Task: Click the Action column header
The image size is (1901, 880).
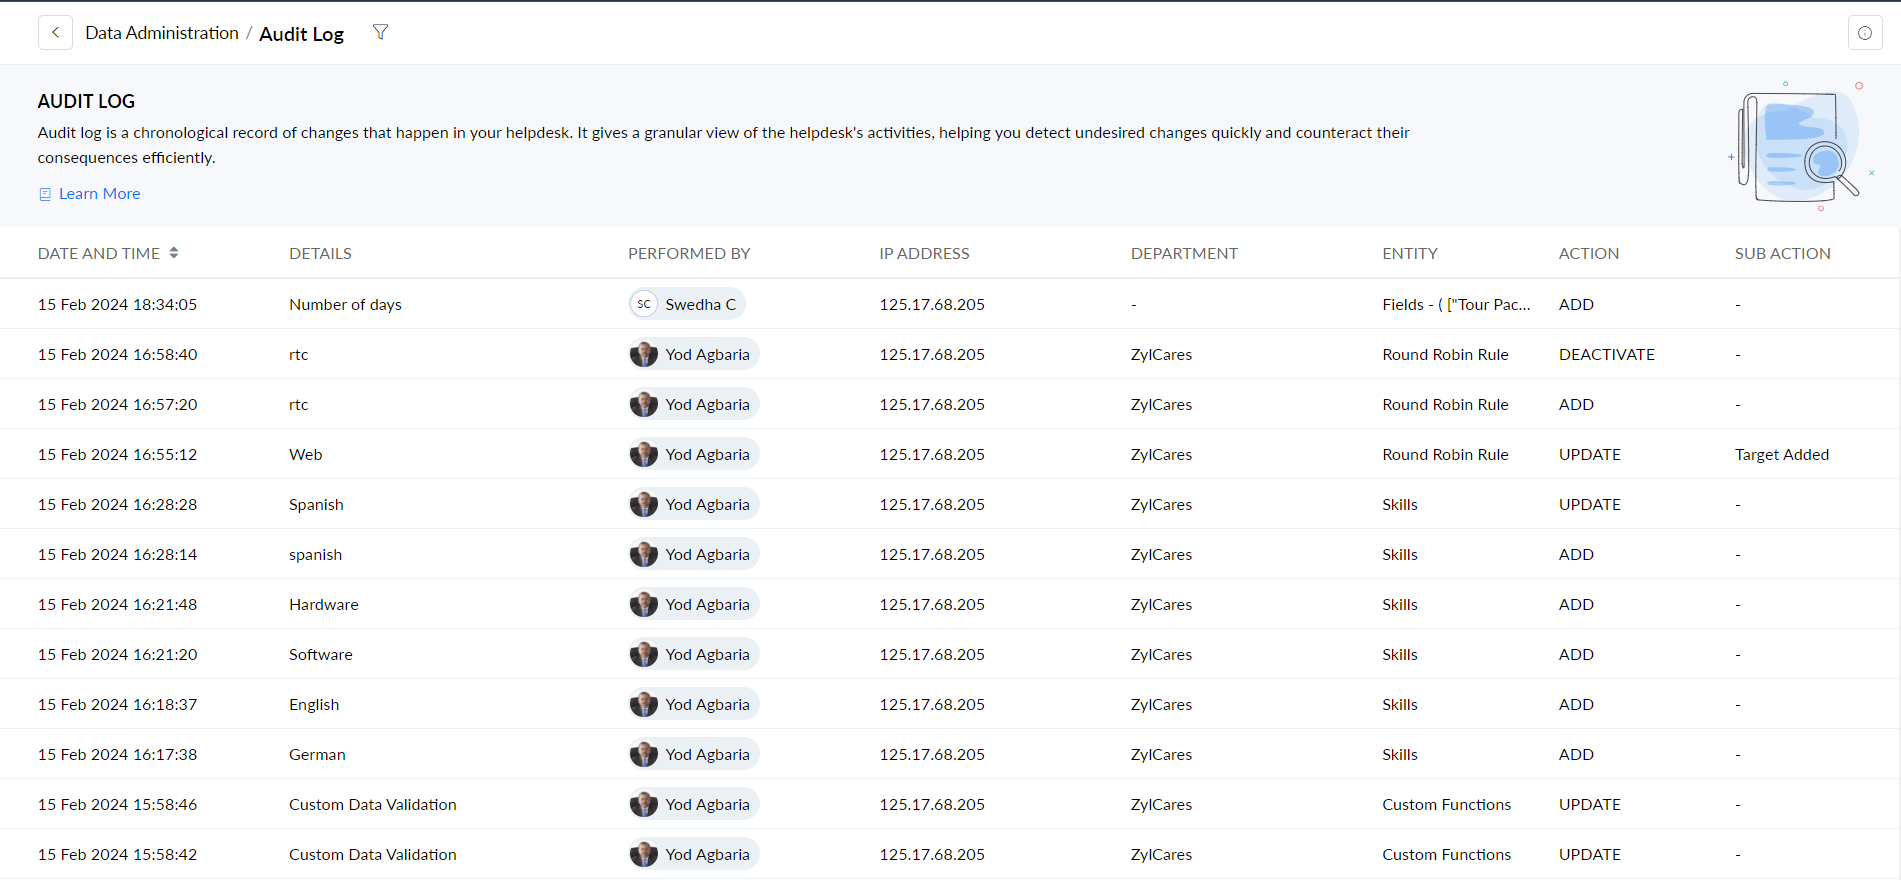Action: point(1588,254)
